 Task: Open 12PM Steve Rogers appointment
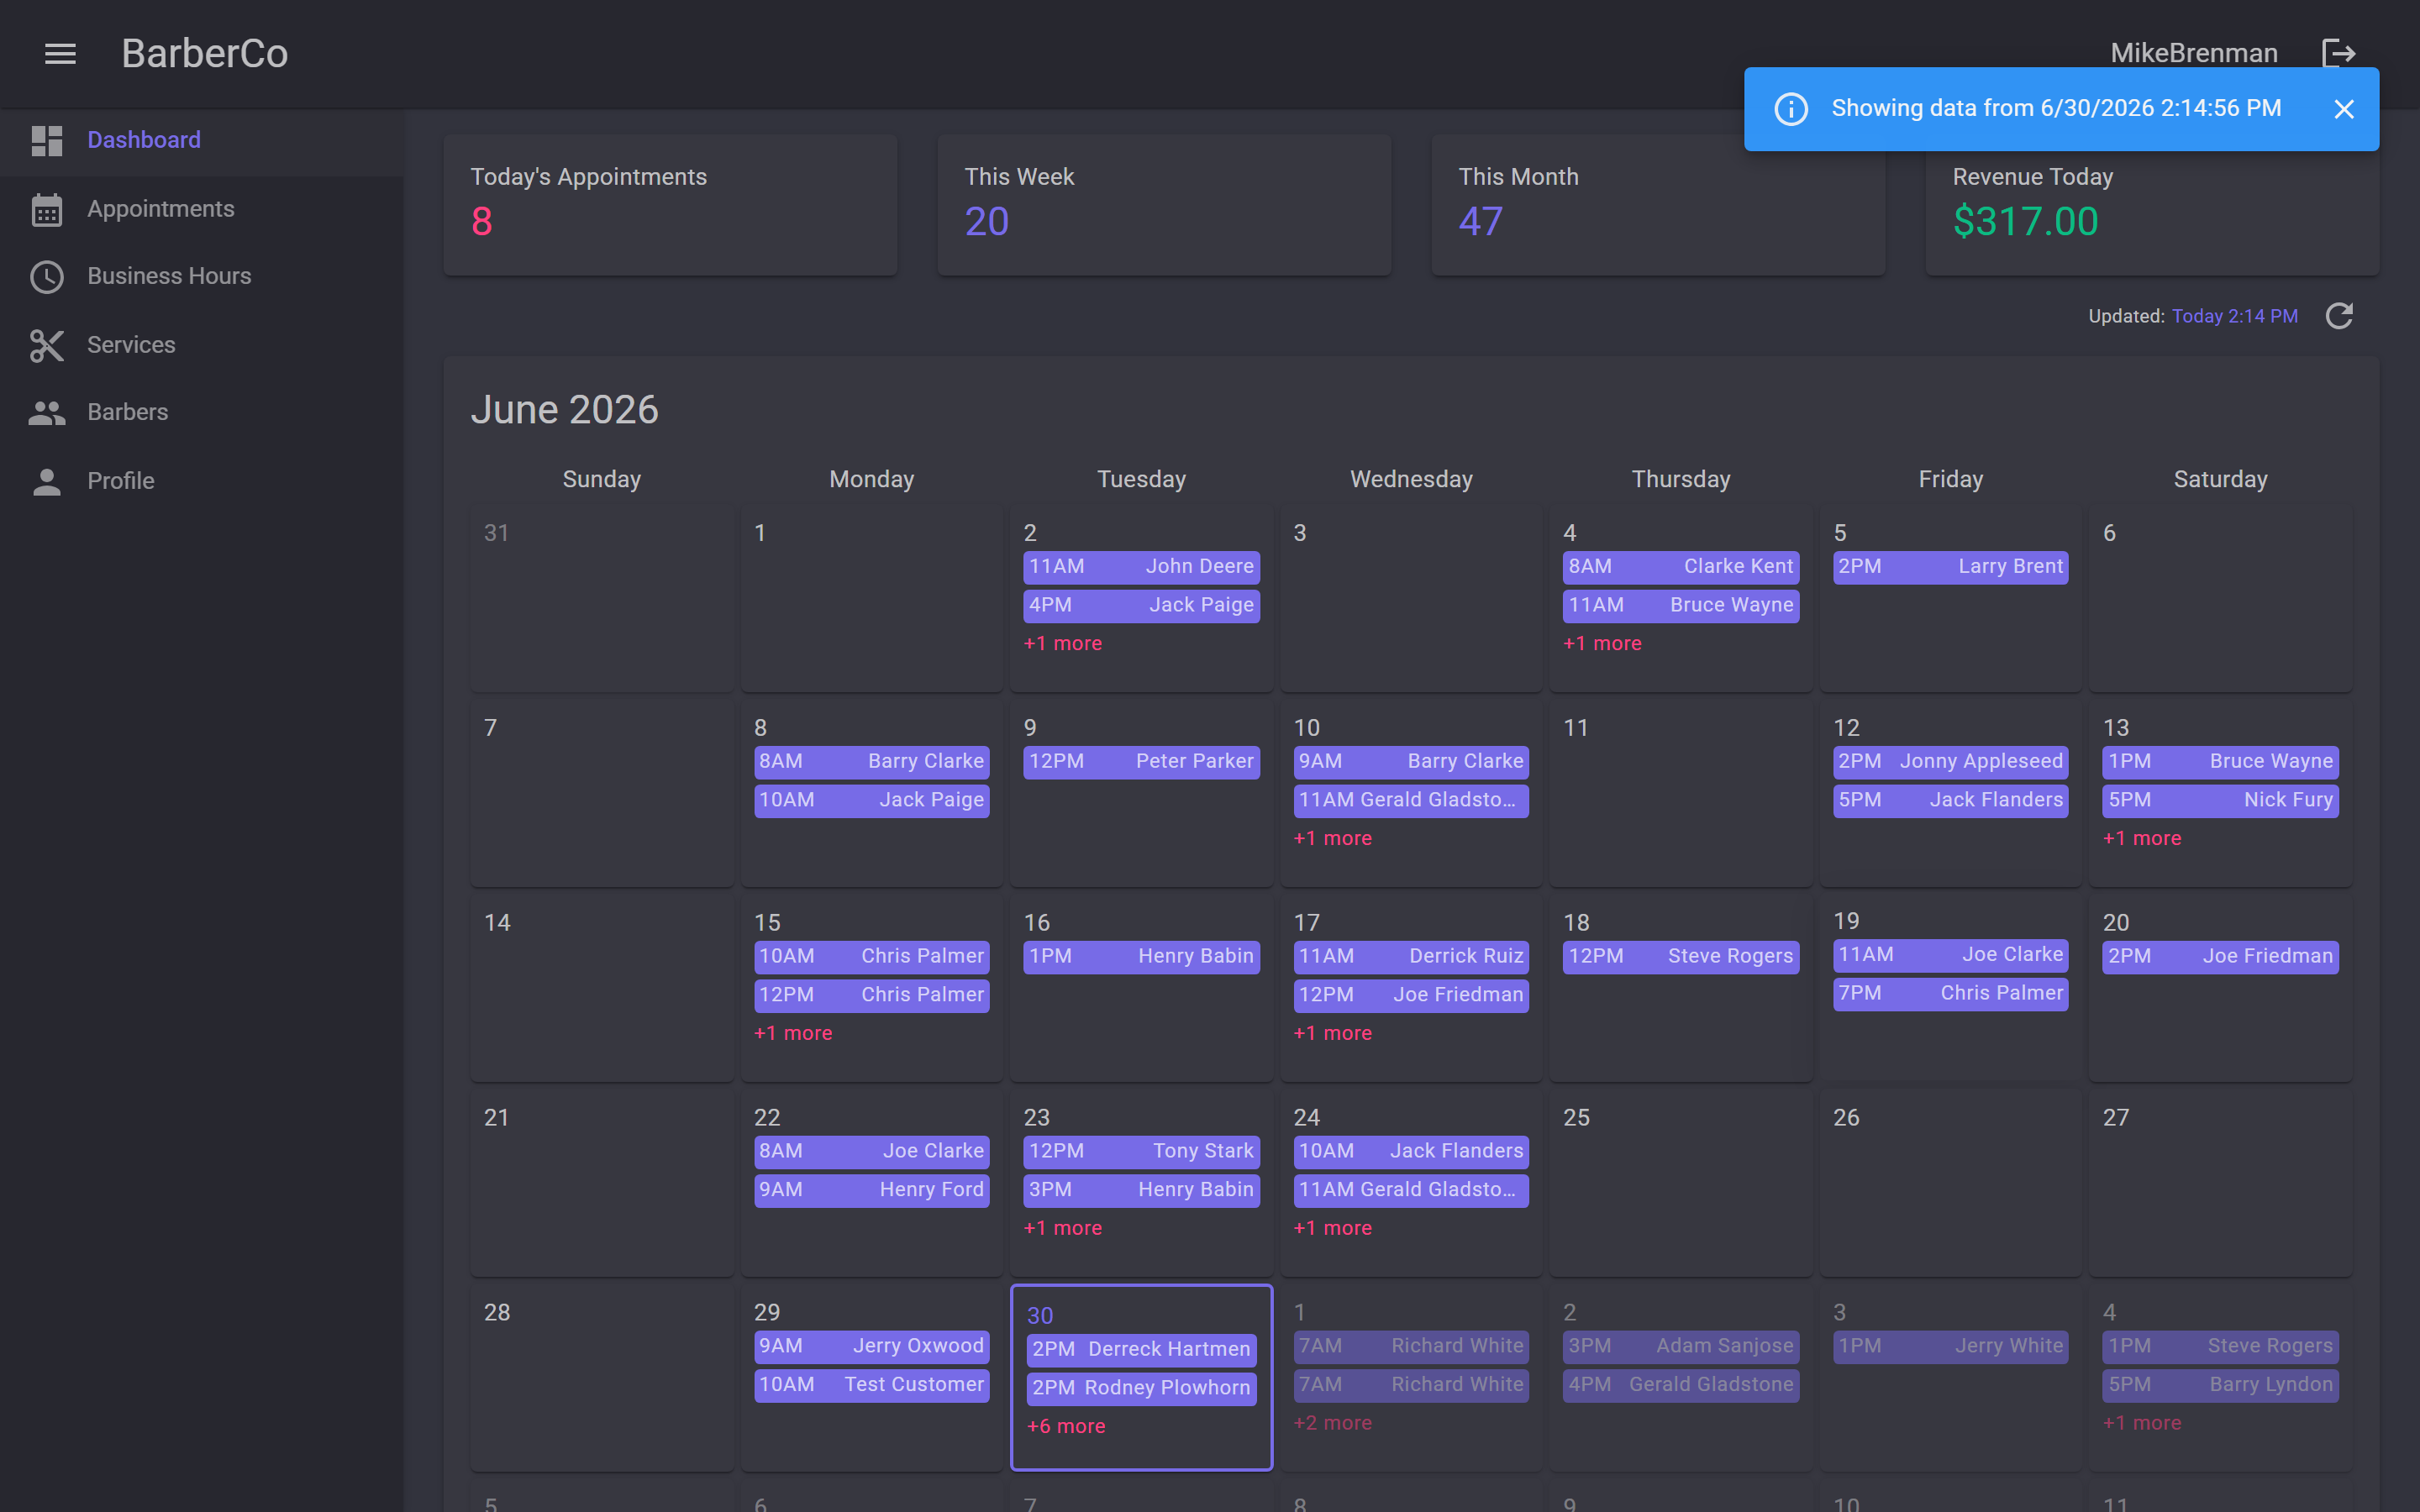1681,957
